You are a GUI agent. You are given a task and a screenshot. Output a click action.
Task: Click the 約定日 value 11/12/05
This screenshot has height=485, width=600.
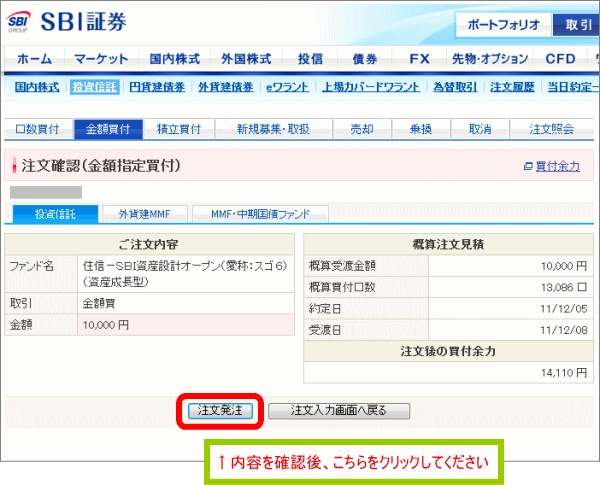pos(564,309)
